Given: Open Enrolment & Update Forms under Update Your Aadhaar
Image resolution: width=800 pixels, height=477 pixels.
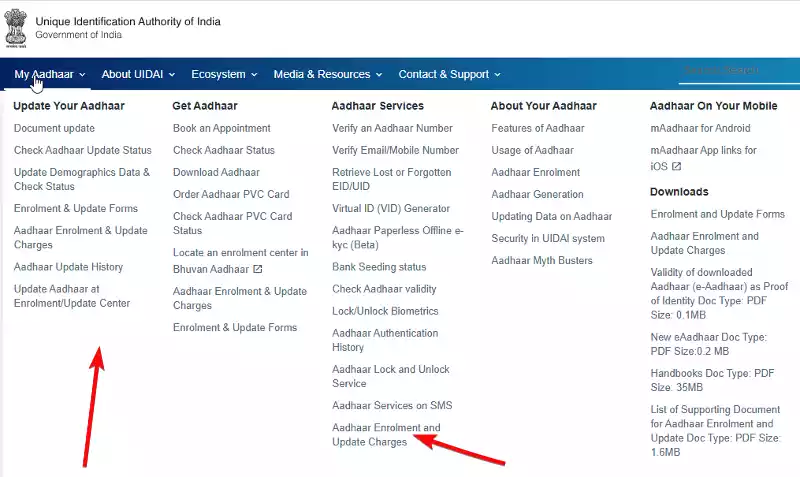Looking at the screenshot, I should click(x=76, y=208).
